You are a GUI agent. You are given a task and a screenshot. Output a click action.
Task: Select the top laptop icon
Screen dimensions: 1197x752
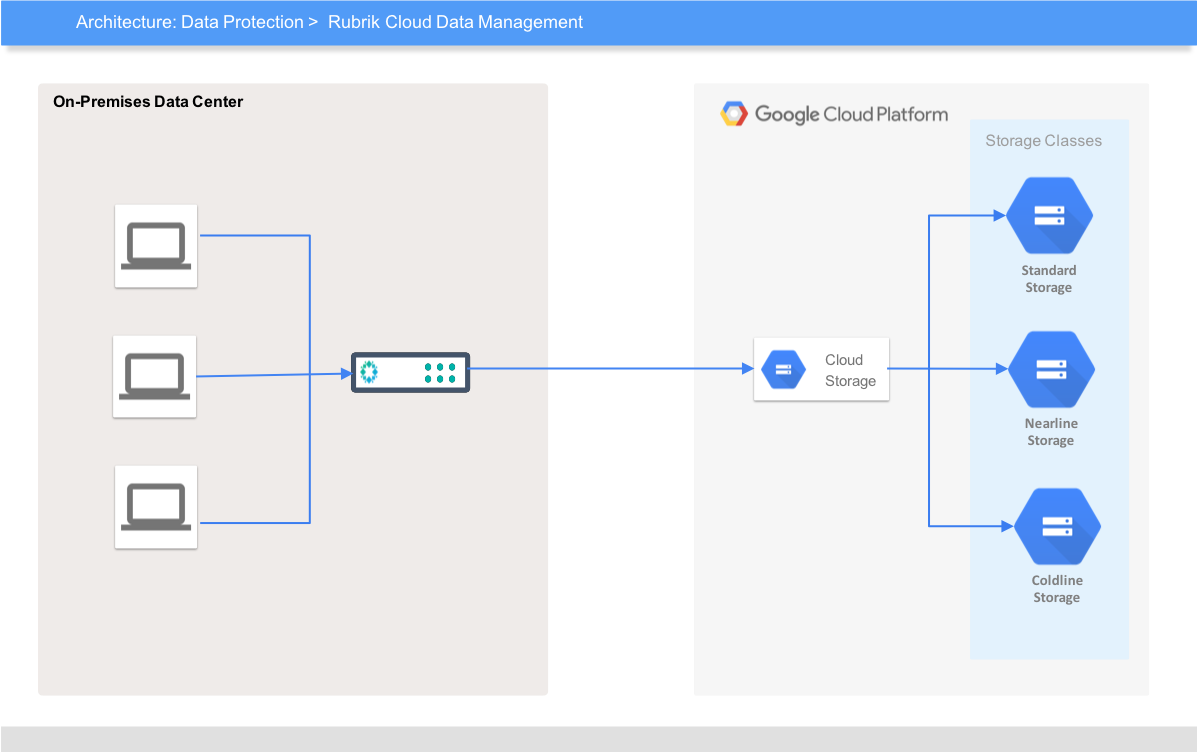(x=156, y=246)
